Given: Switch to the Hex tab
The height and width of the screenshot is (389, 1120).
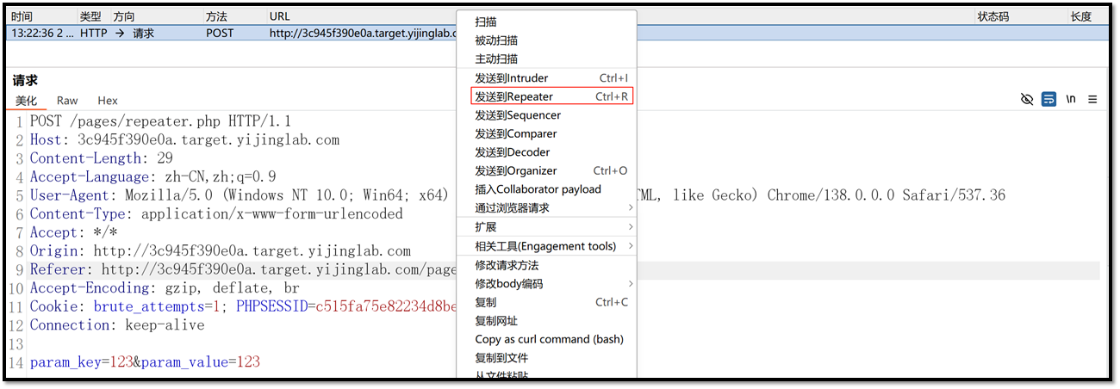Looking at the screenshot, I should [x=108, y=101].
